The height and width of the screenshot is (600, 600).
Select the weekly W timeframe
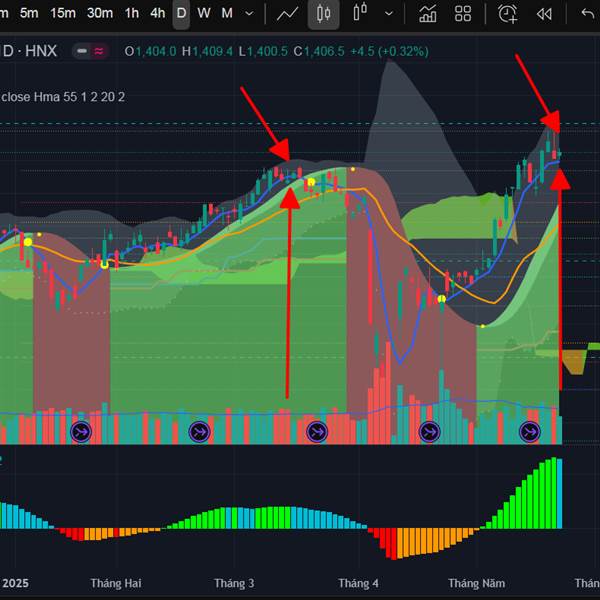coord(204,13)
